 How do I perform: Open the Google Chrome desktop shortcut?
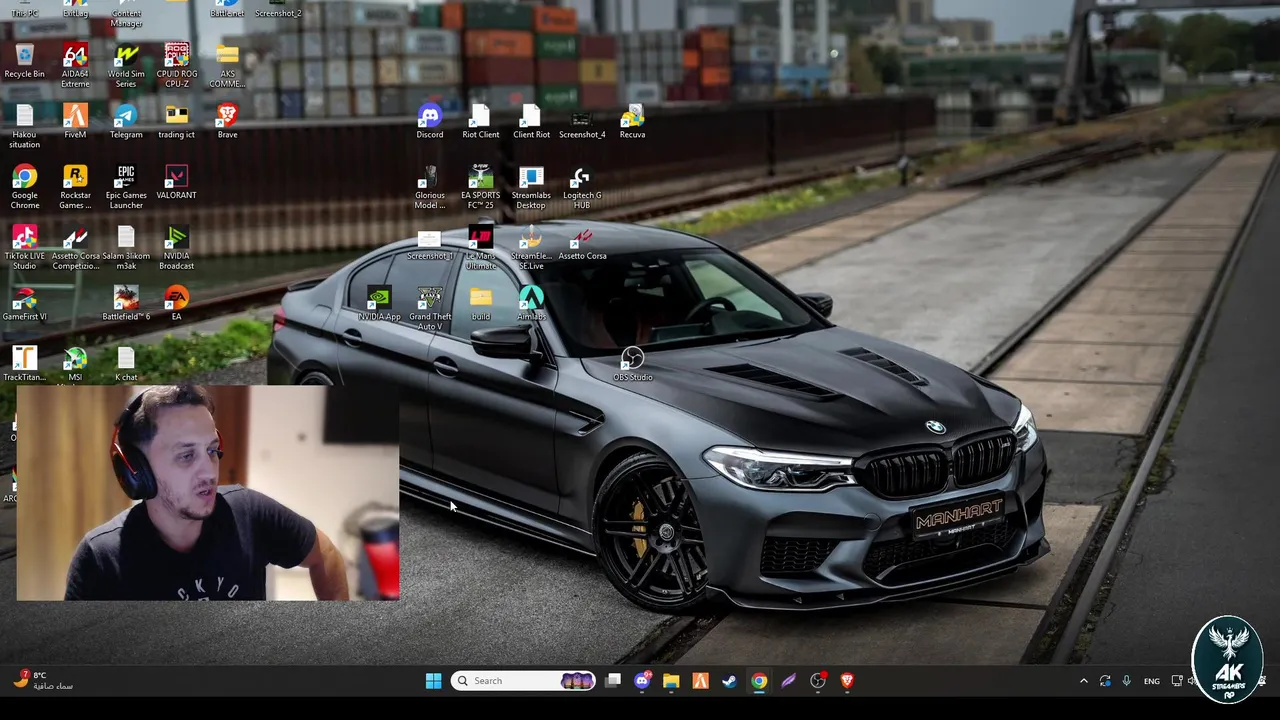tap(24, 187)
